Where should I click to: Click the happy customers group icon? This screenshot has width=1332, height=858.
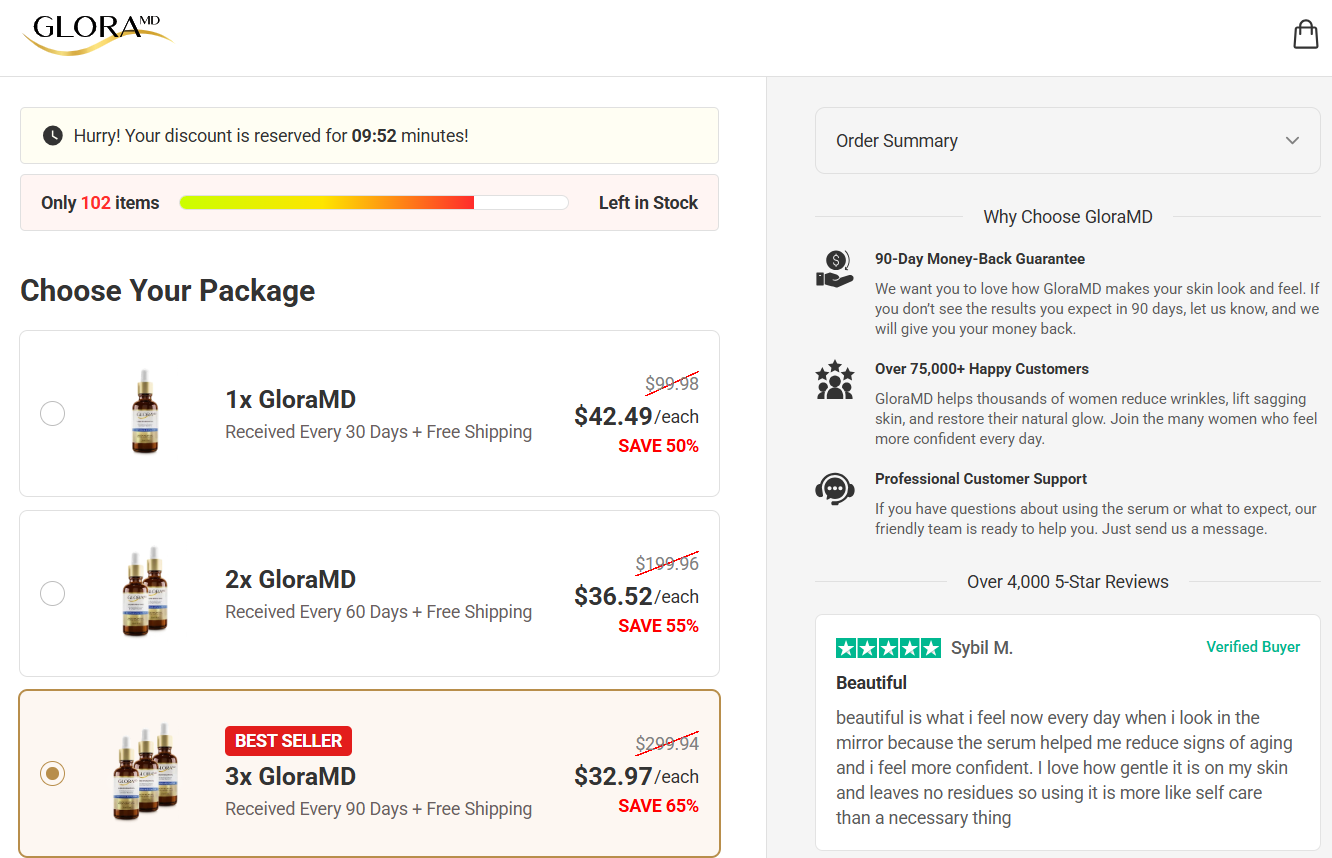point(834,380)
